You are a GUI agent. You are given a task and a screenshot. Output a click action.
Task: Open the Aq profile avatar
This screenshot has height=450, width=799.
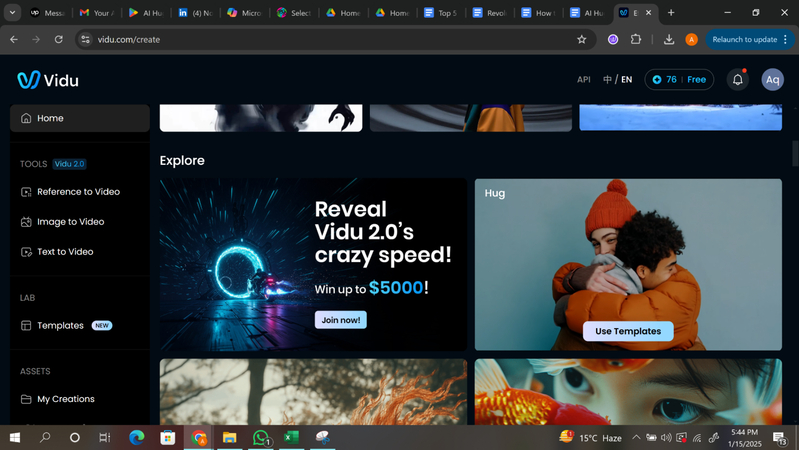pyautogui.click(x=773, y=80)
